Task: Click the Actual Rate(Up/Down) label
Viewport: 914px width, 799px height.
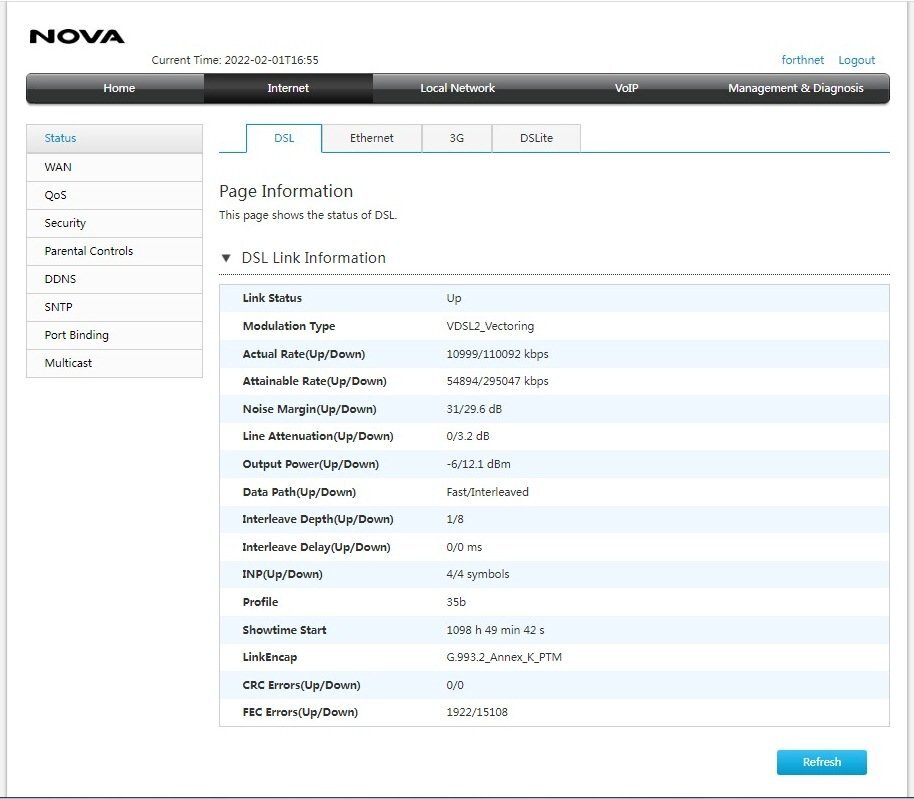Action: (x=304, y=354)
